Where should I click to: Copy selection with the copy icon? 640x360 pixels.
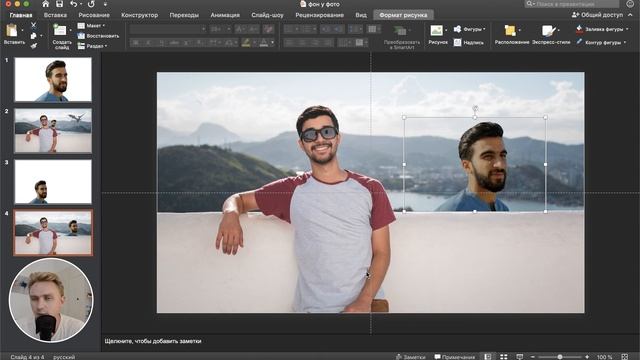click(33, 36)
